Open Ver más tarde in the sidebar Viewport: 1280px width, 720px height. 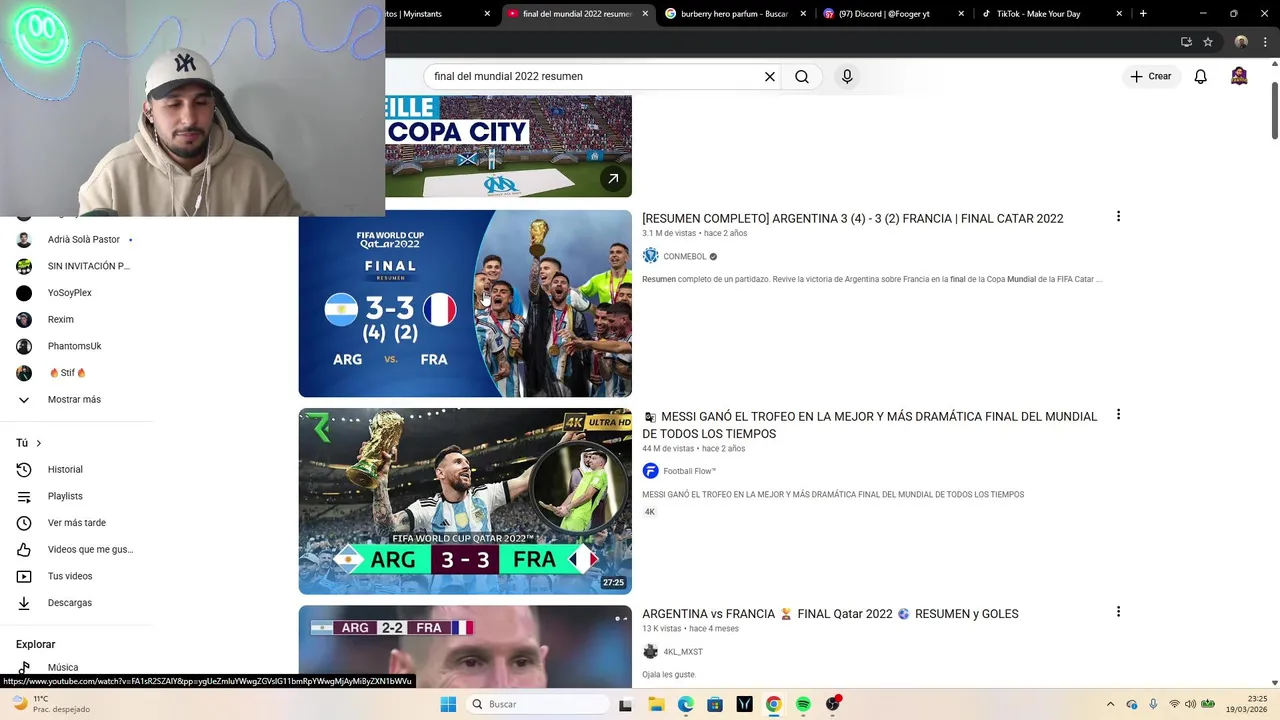(x=76, y=523)
